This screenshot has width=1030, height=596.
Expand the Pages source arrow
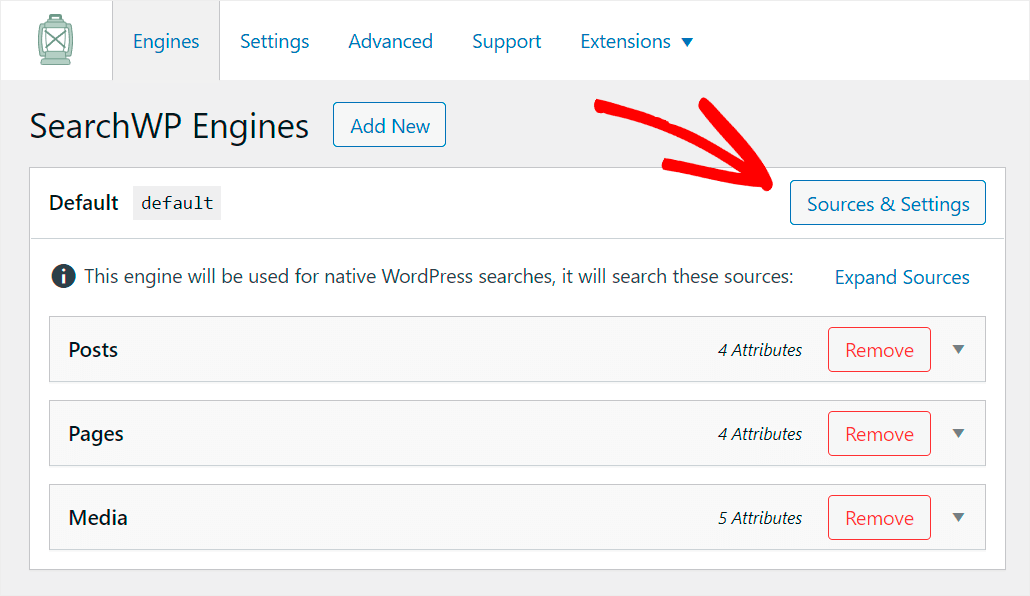958,434
